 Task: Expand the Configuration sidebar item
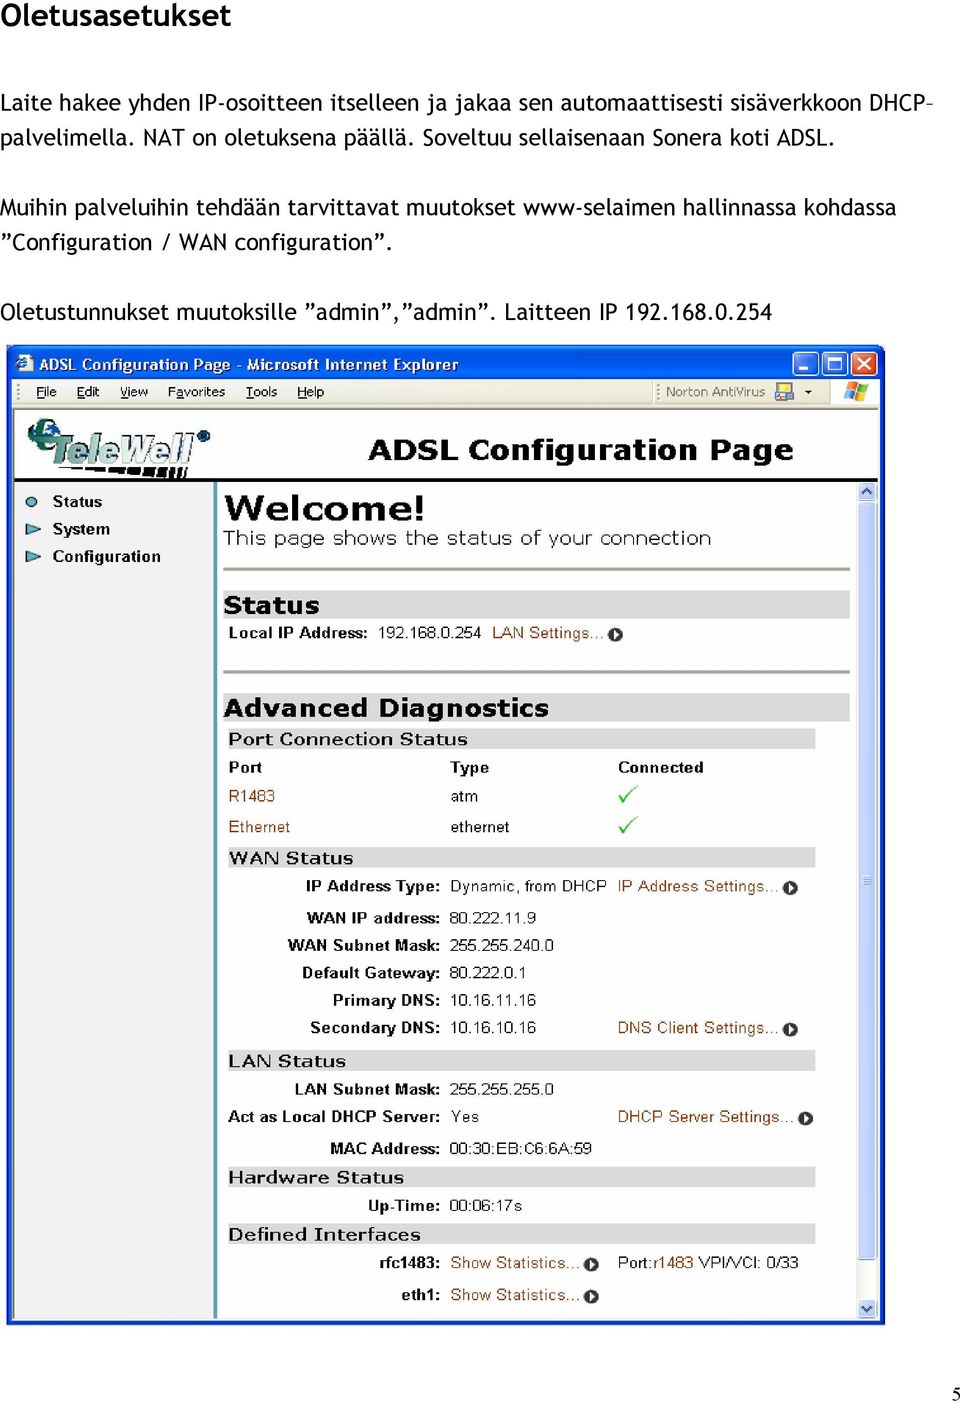click(106, 556)
